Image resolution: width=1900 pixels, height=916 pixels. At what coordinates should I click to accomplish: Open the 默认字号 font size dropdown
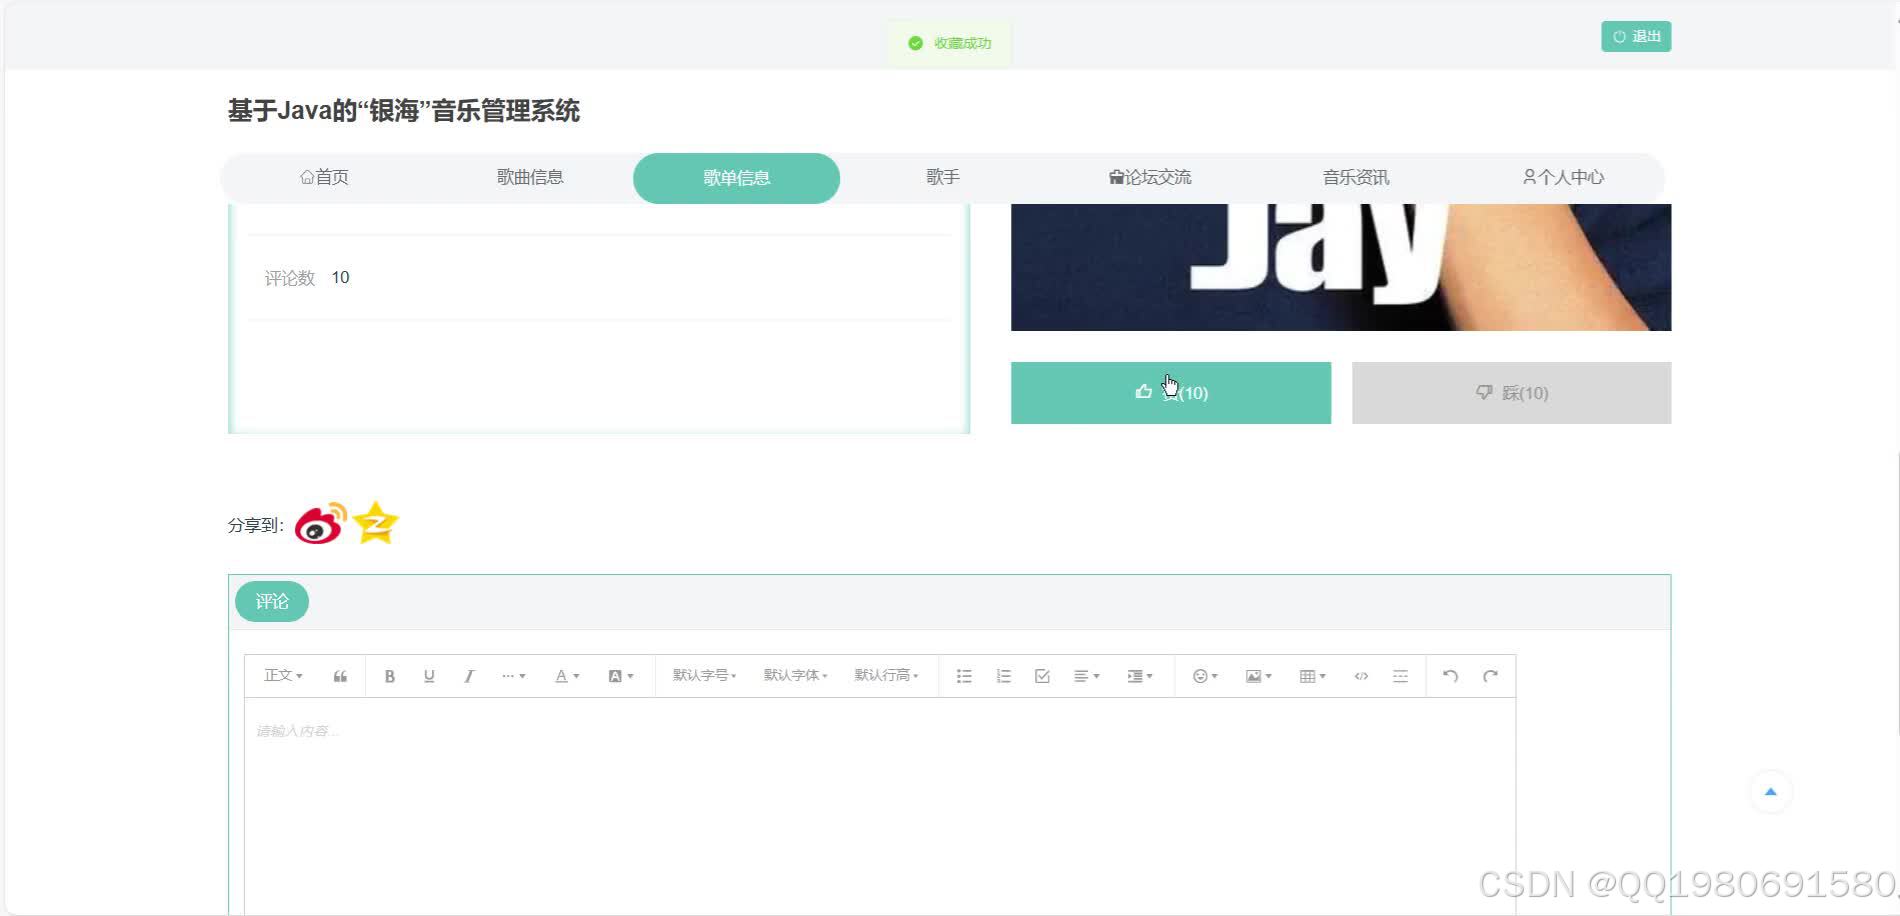click(x=703, y=675)
